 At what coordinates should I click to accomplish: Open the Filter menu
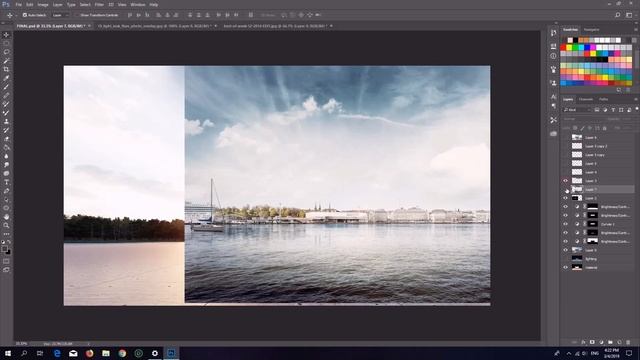coord(99,4)
